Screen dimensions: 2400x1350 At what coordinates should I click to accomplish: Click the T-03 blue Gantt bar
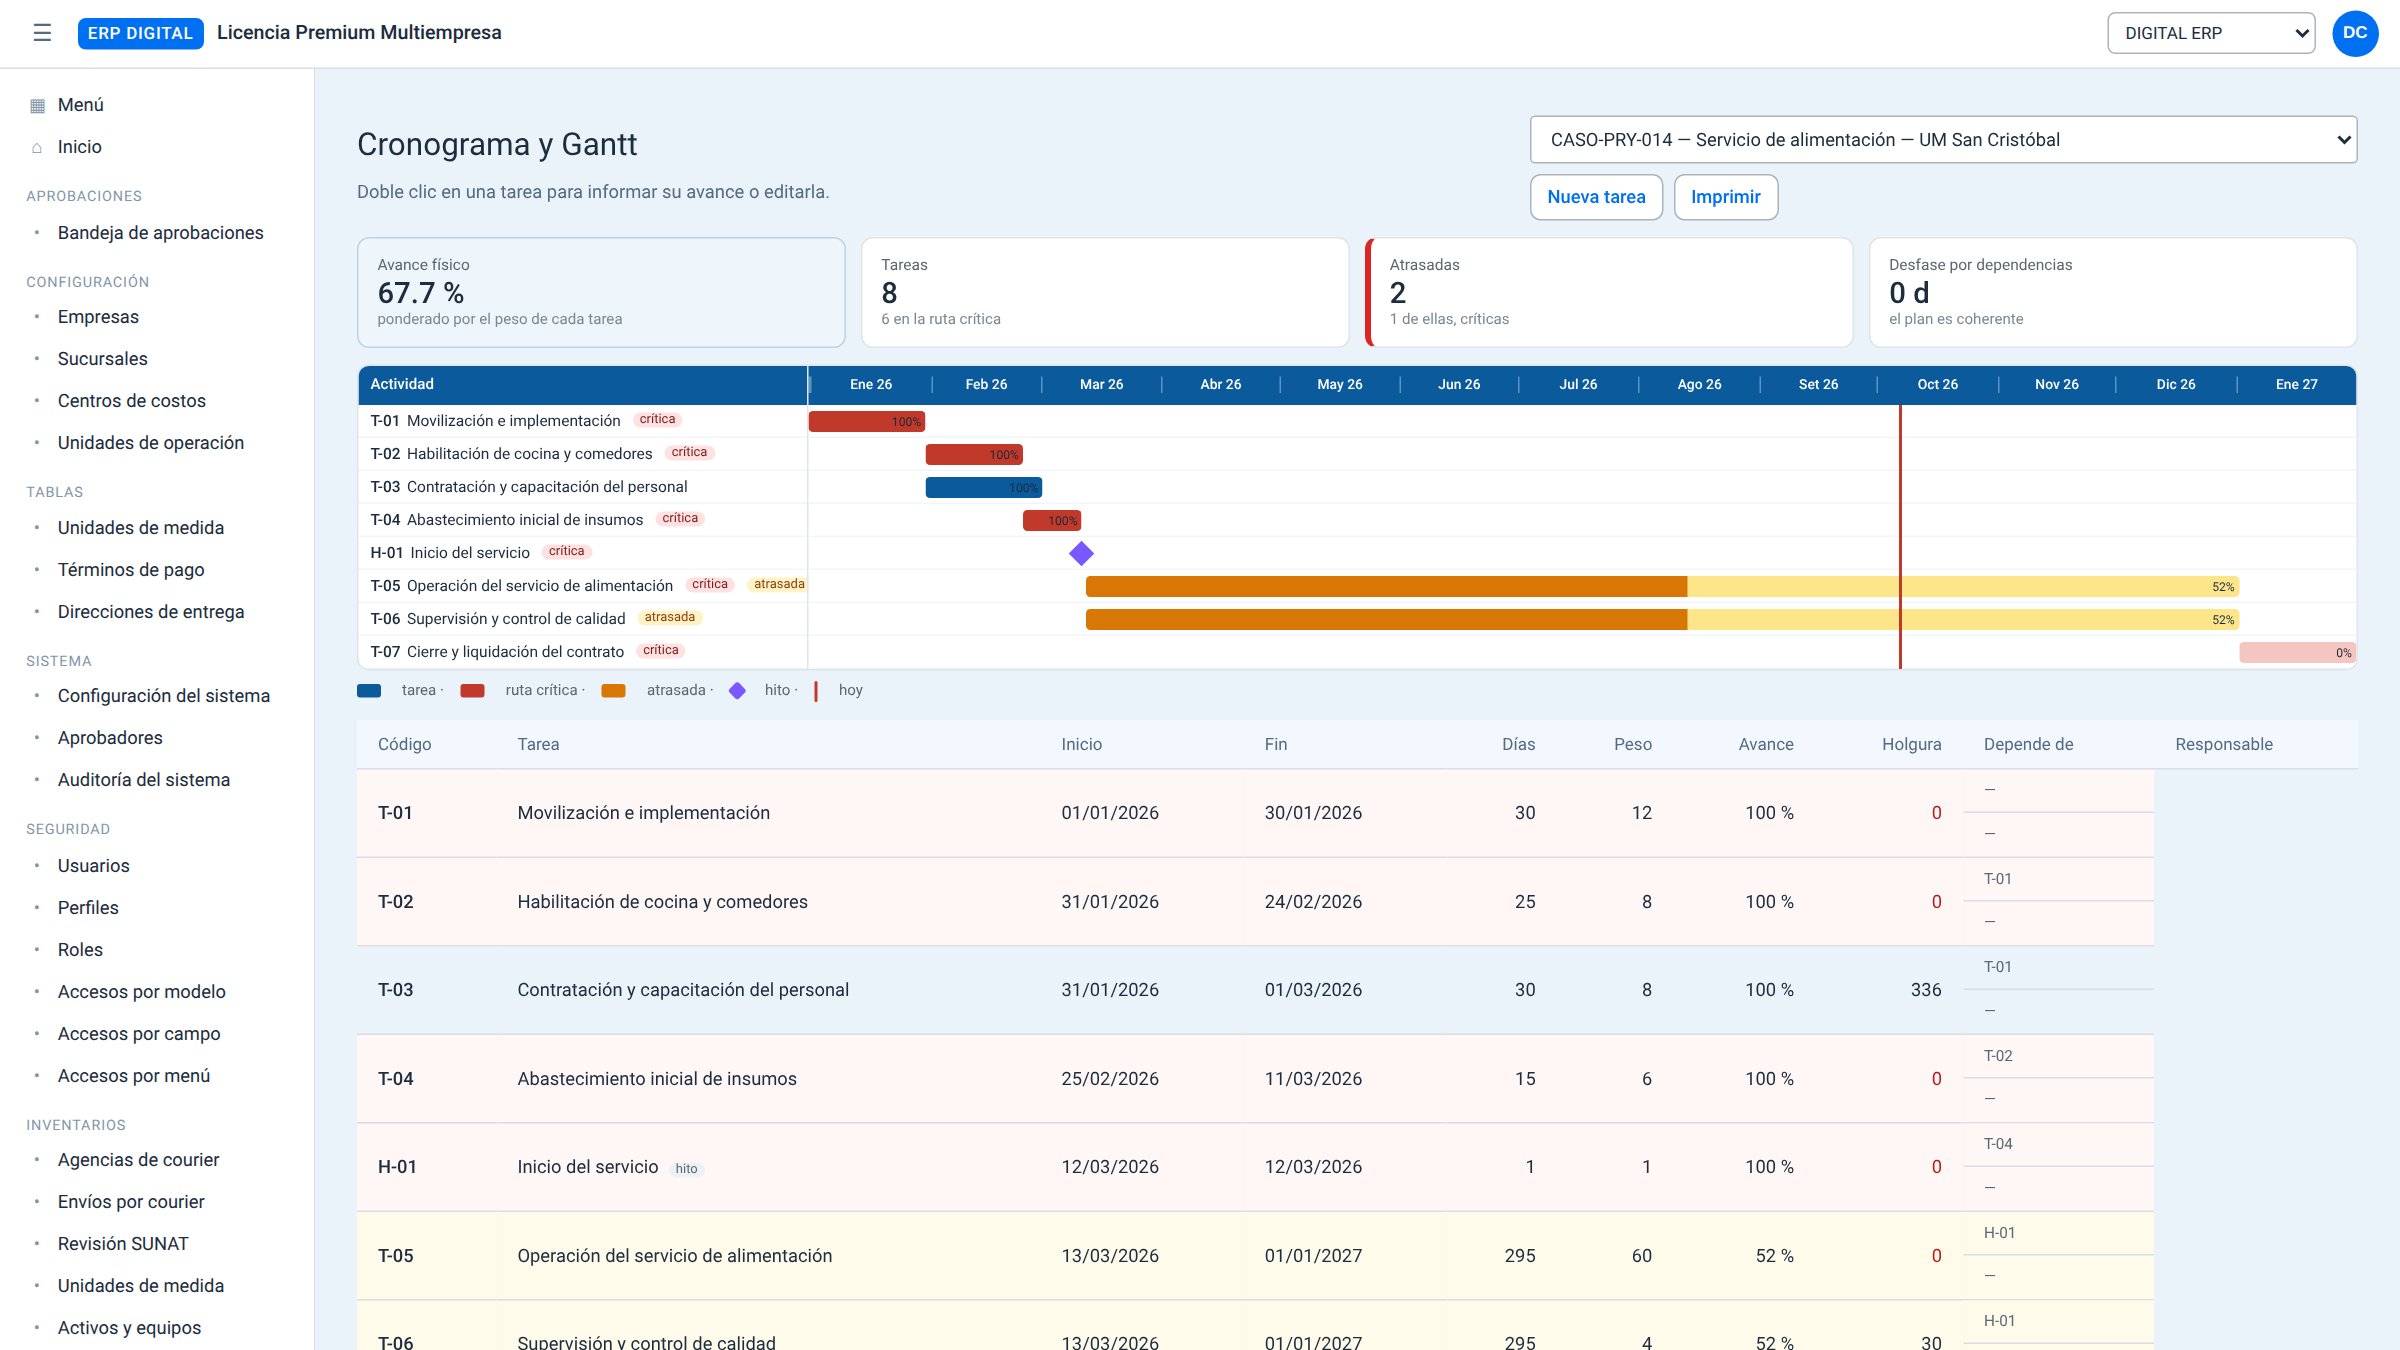(984, 488)
